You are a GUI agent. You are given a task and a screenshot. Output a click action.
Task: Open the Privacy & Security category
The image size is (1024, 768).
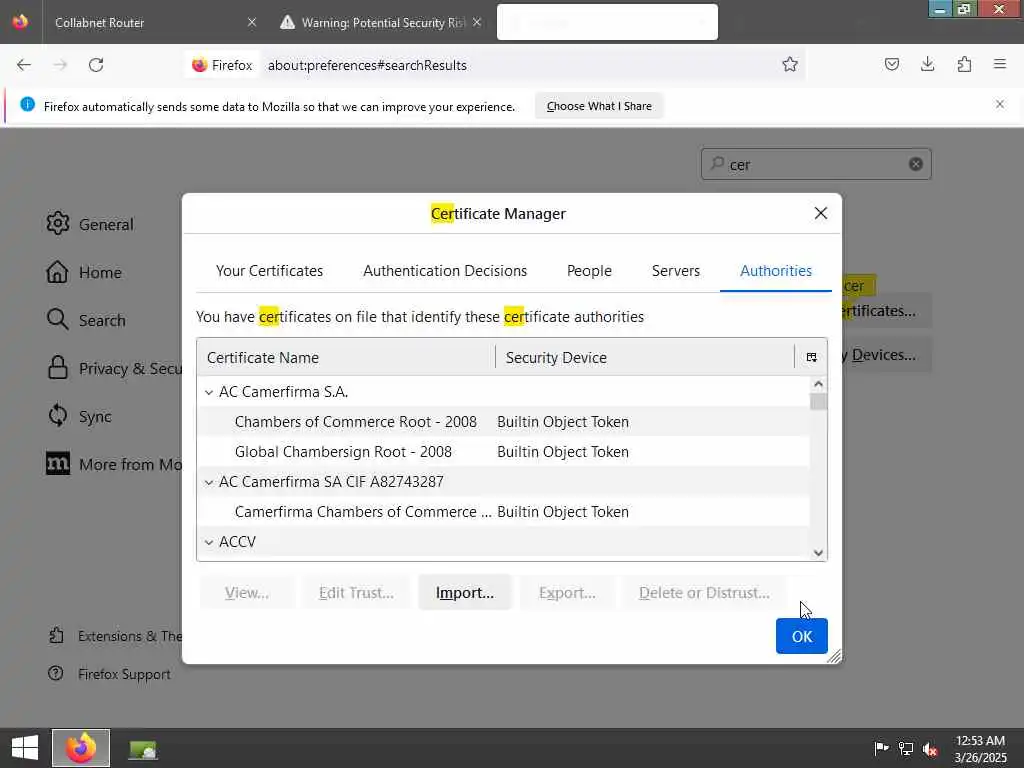point(114,368)
